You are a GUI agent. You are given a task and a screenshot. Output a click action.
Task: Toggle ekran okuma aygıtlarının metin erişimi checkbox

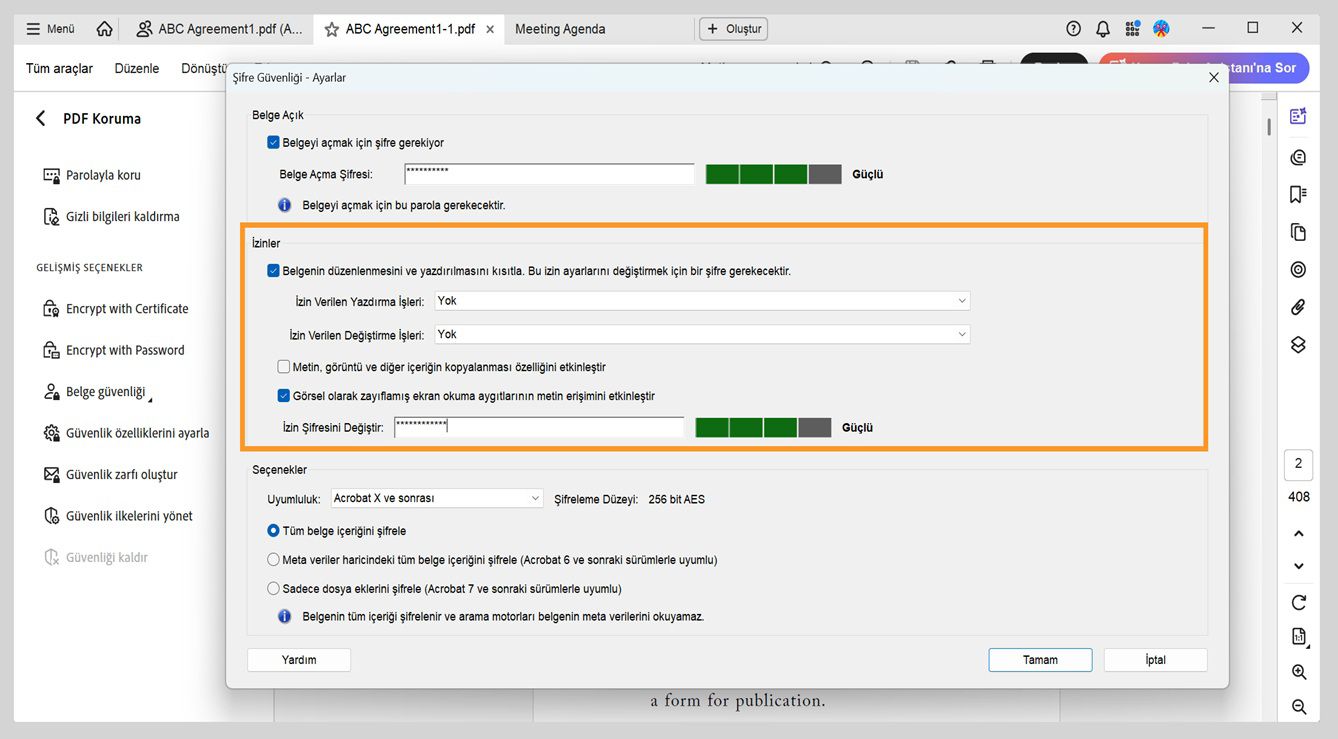point(284,396)
